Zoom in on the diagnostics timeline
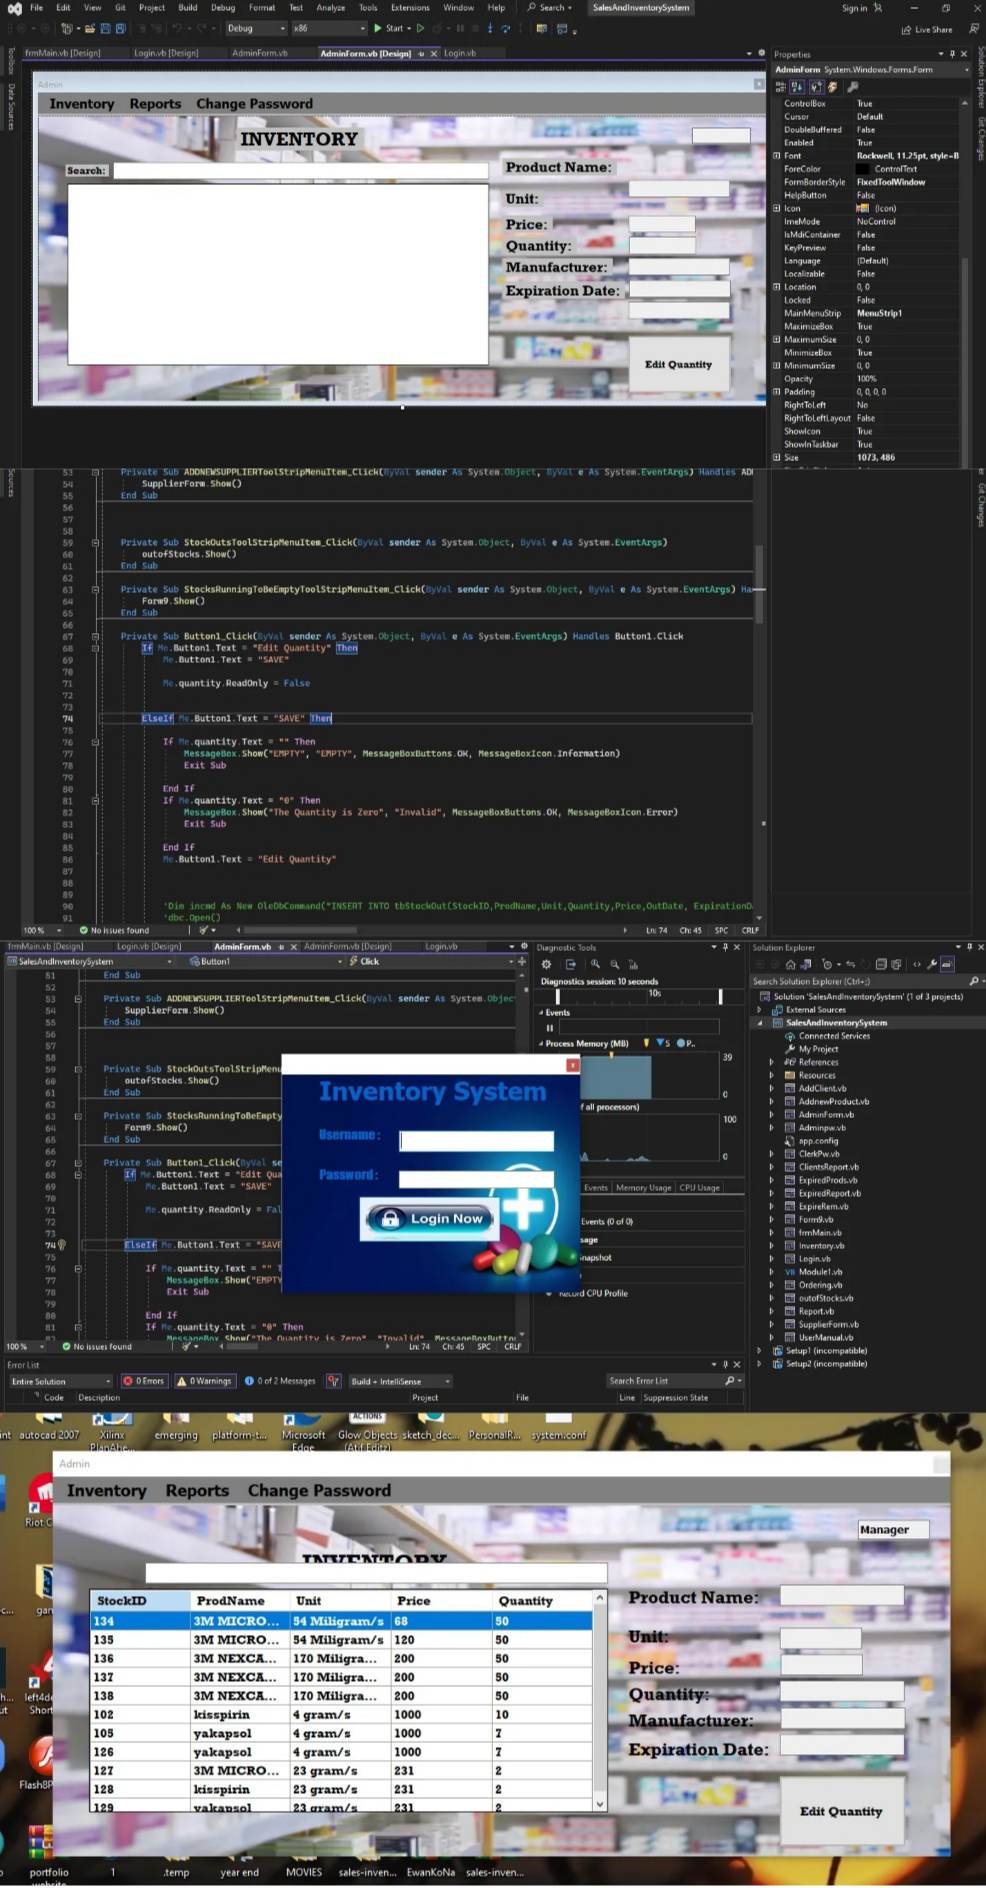The width and height of the screenshot is (986, 1888). coord(594,964)
